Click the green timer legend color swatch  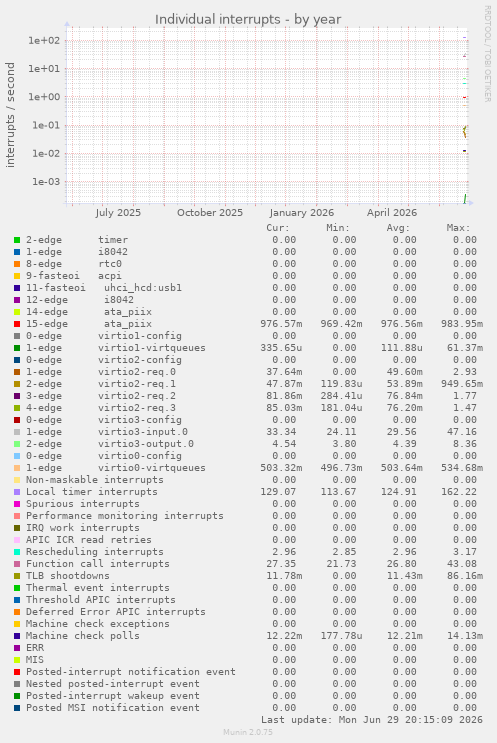17,240
